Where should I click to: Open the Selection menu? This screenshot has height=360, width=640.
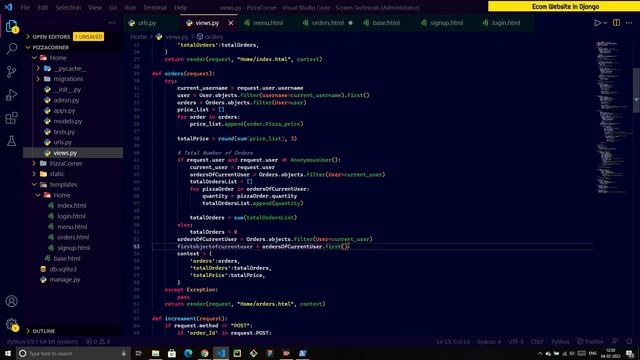[68, 7]
